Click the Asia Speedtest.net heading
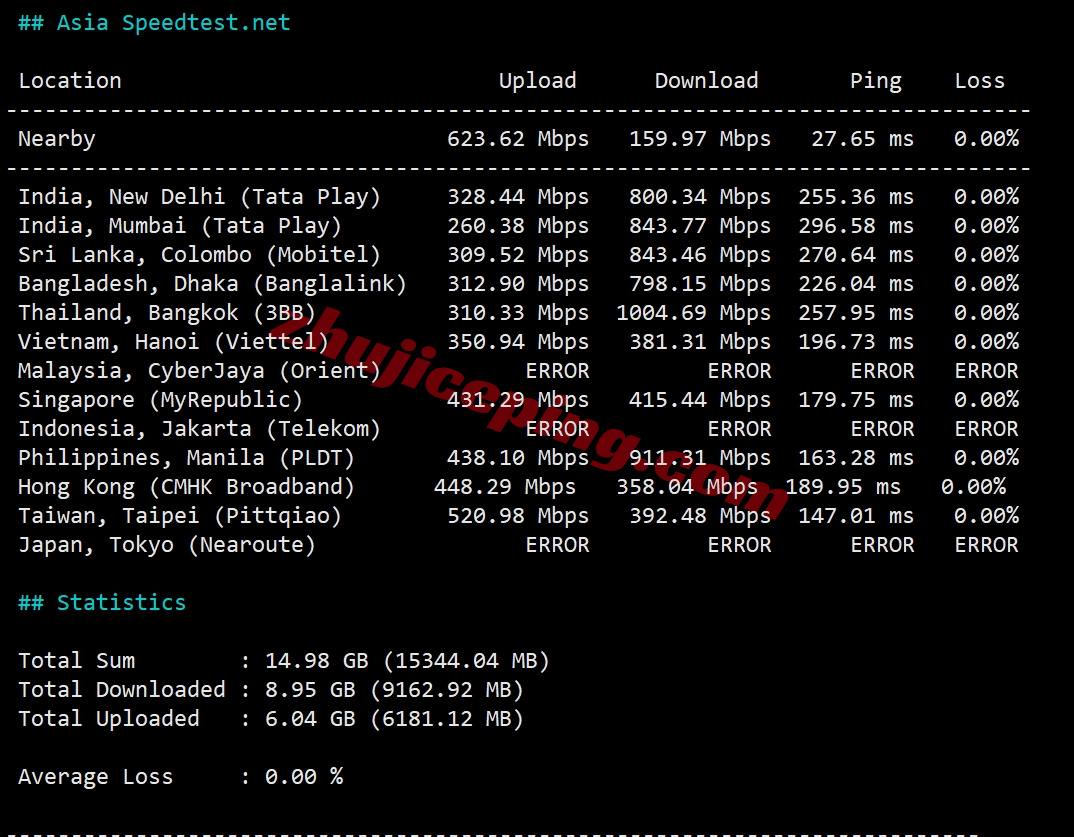Viewport: 1074px width, 837px height. pos(154,23)
